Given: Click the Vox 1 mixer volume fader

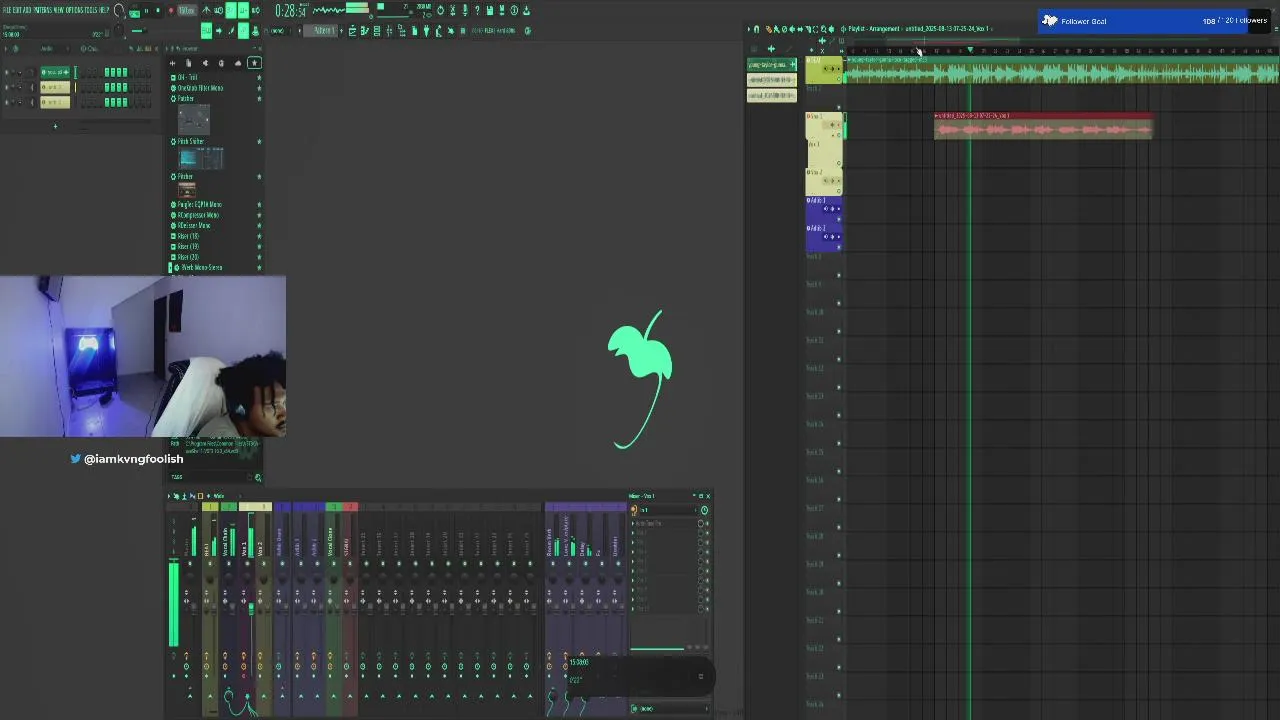Looking at the screenshot, I should point(251,608).
